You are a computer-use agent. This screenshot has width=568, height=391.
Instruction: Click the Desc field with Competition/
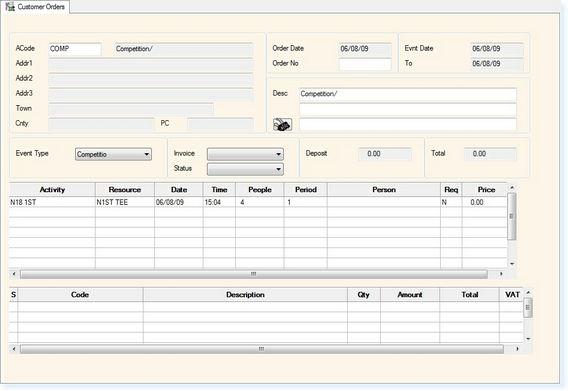pos(408,94)
